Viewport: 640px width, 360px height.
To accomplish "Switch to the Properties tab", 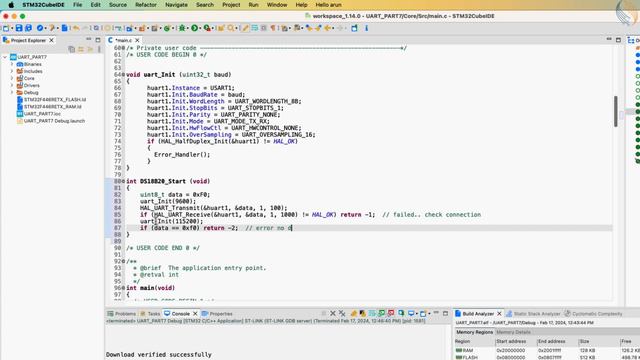I will (217, 313).
